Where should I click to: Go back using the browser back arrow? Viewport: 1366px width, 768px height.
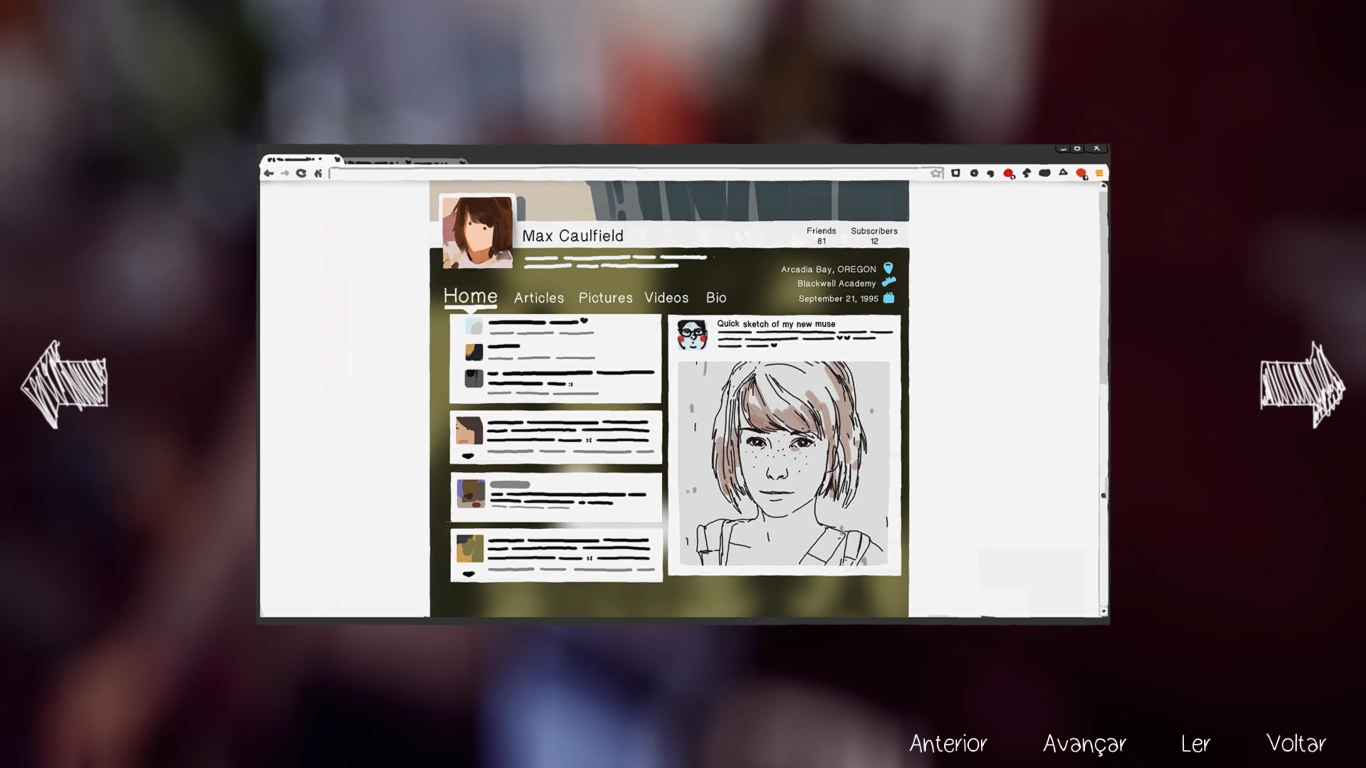(268, 173)
